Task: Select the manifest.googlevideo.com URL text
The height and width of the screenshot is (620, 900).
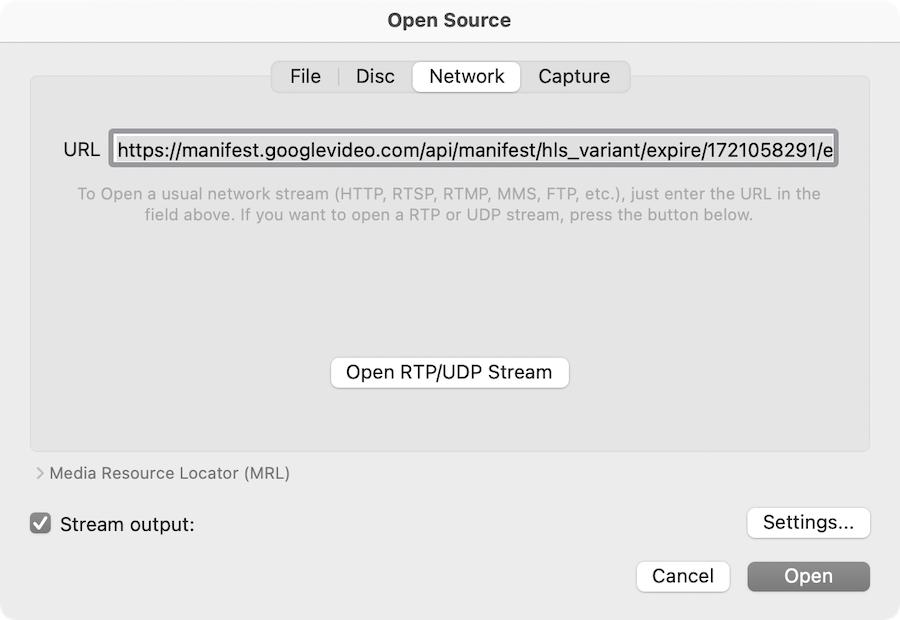Action: pyautogui.click(x=475, y=148)
